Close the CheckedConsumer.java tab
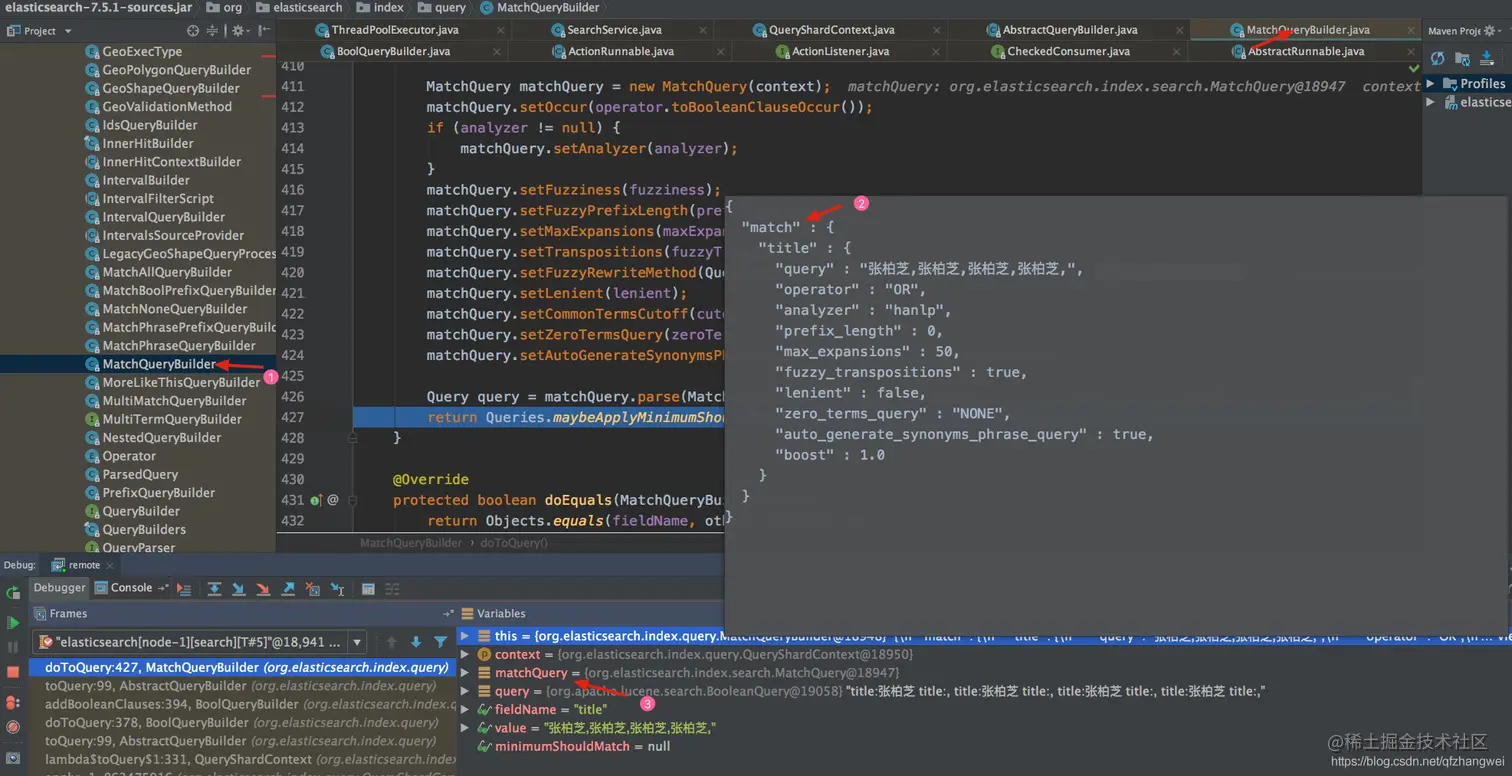Viewport: 1512px width, 776px height. click(1176, 51)
